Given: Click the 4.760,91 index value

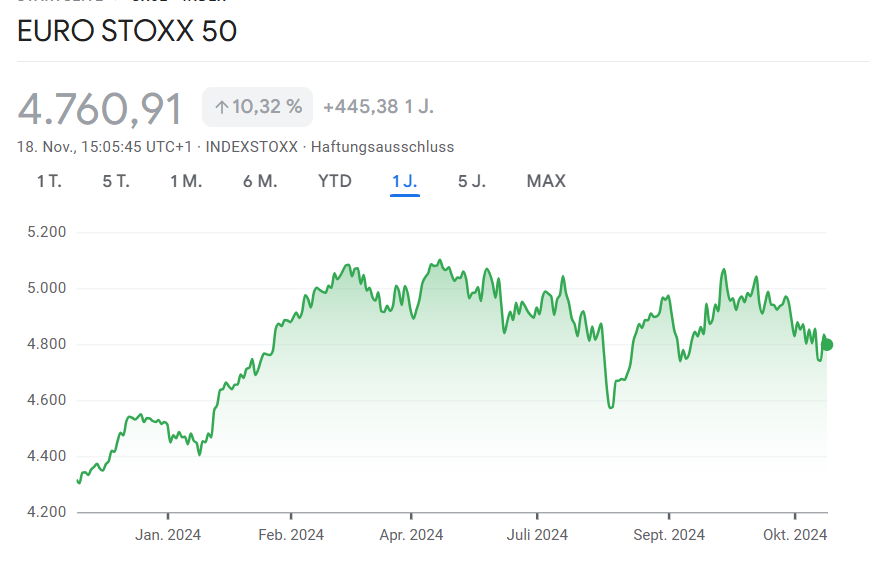Looking at the screenshot, I should [x=100, y=109].
